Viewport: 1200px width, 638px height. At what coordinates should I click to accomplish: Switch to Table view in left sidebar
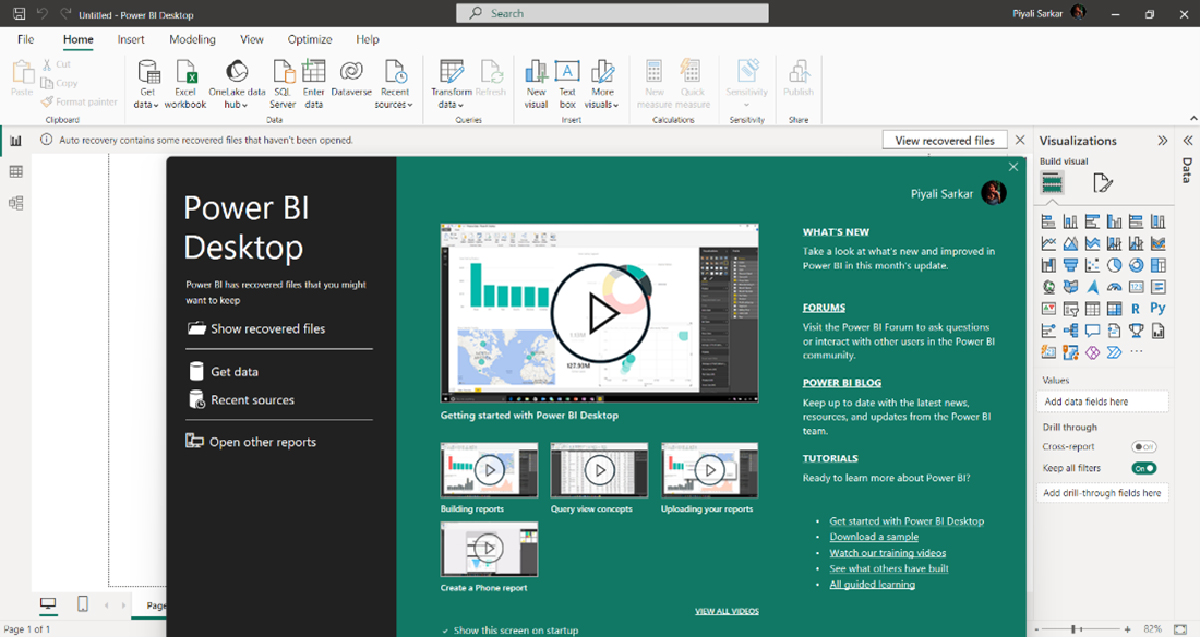tap(16, 172)
